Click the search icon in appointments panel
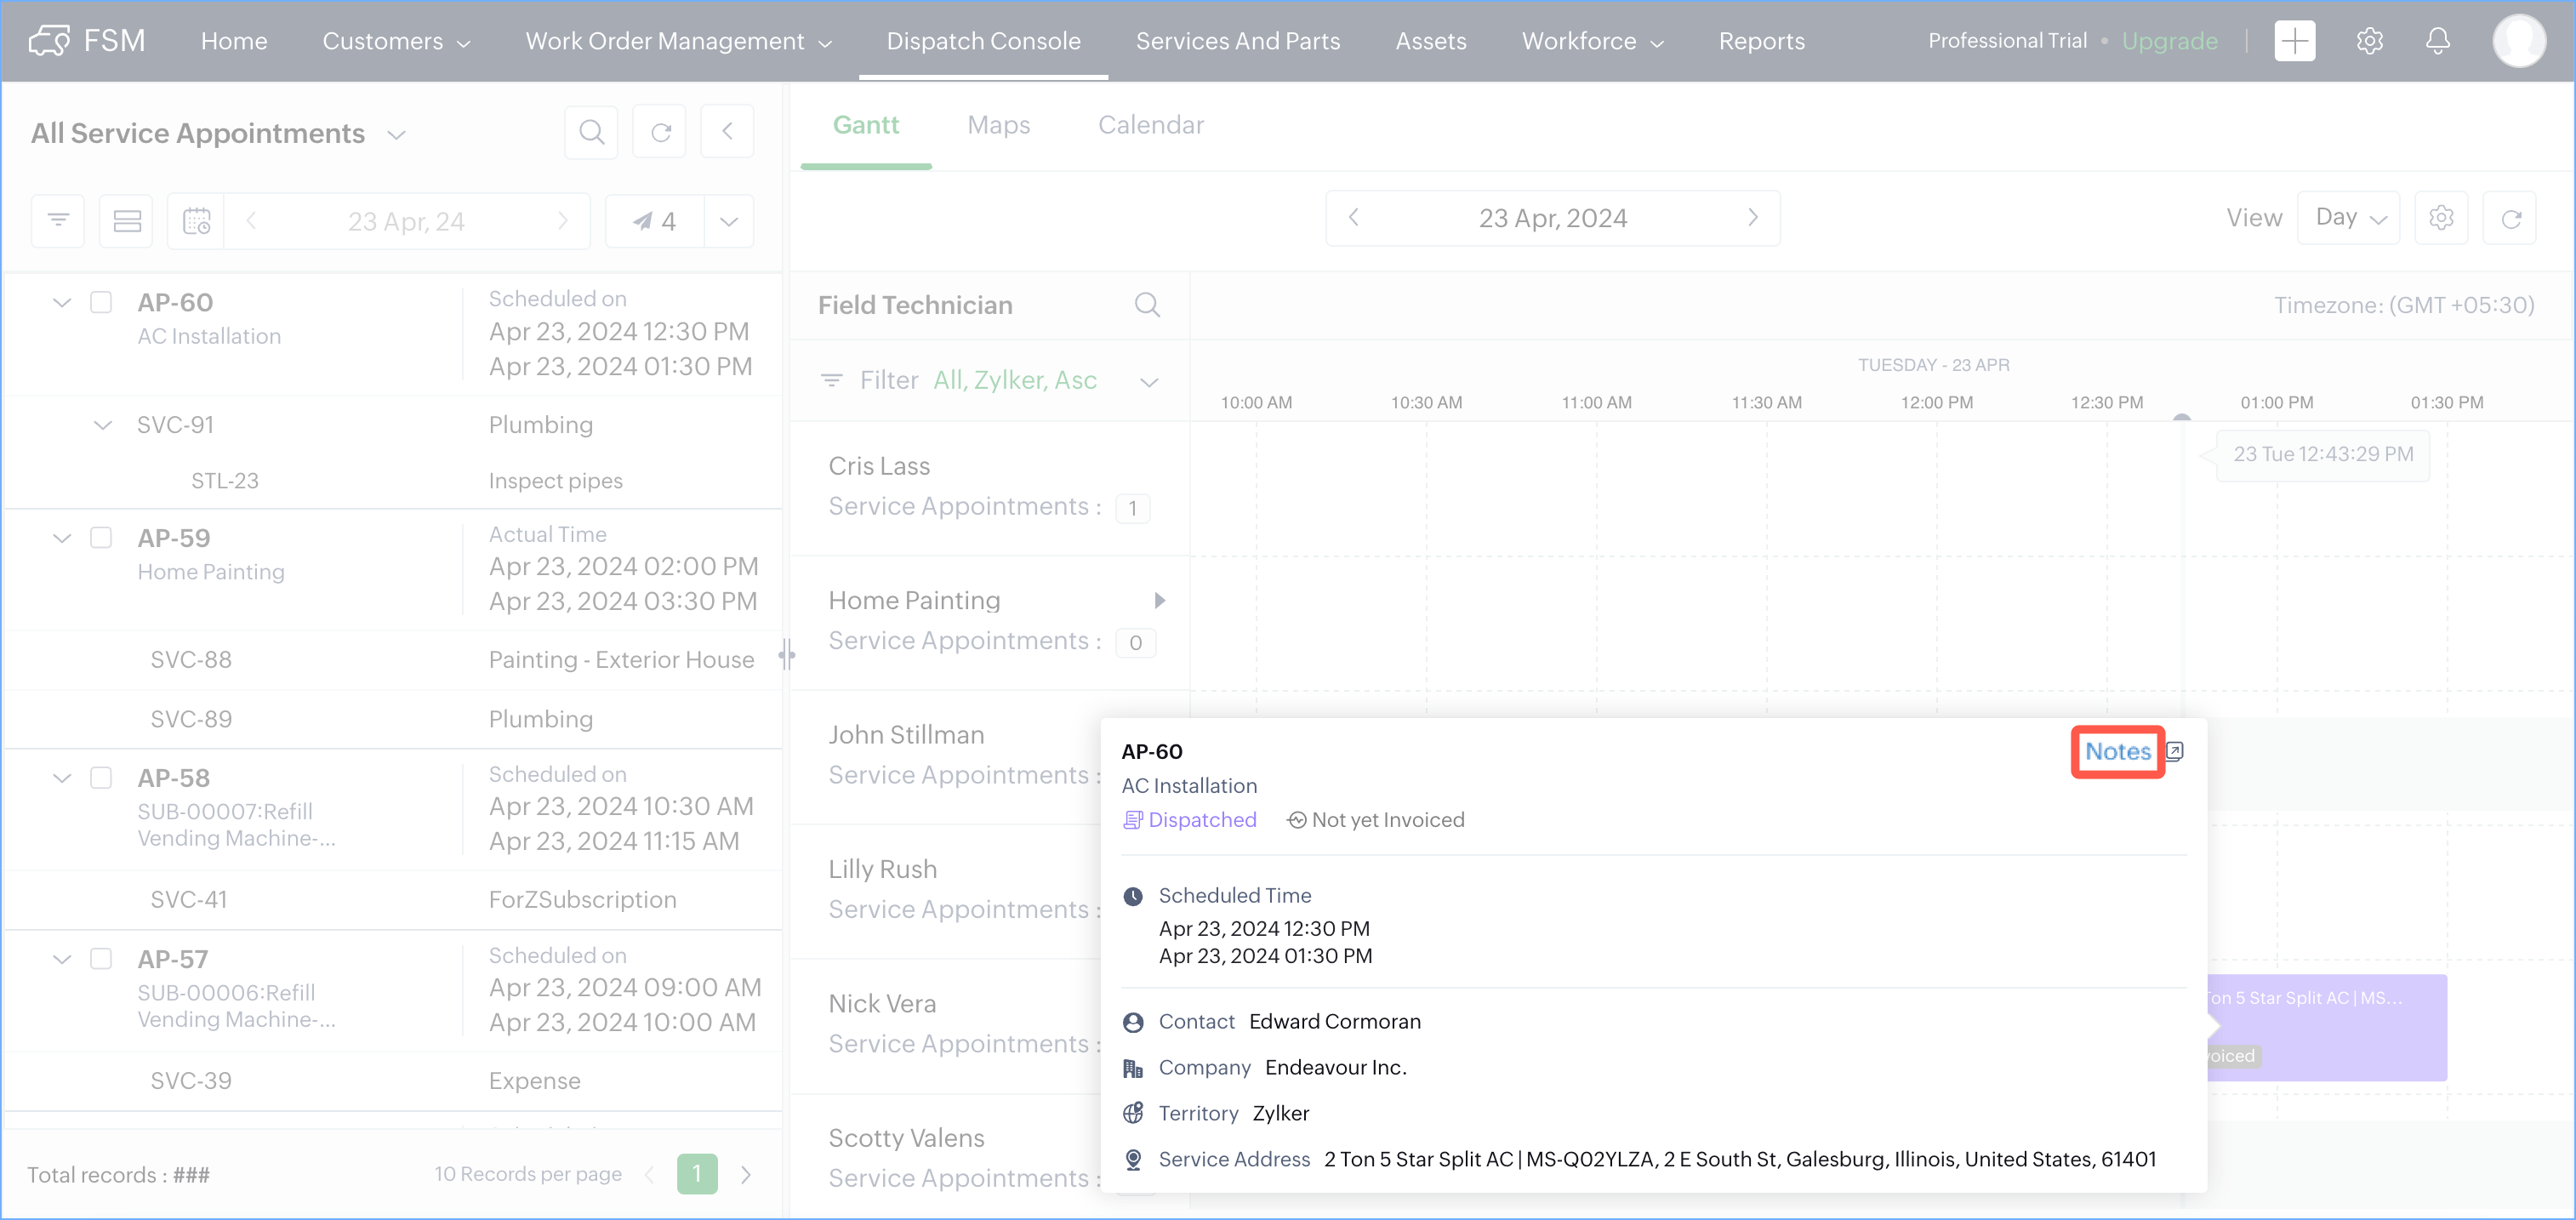The height and width of the screenshot is (1220, 2576). pos(591,132)
